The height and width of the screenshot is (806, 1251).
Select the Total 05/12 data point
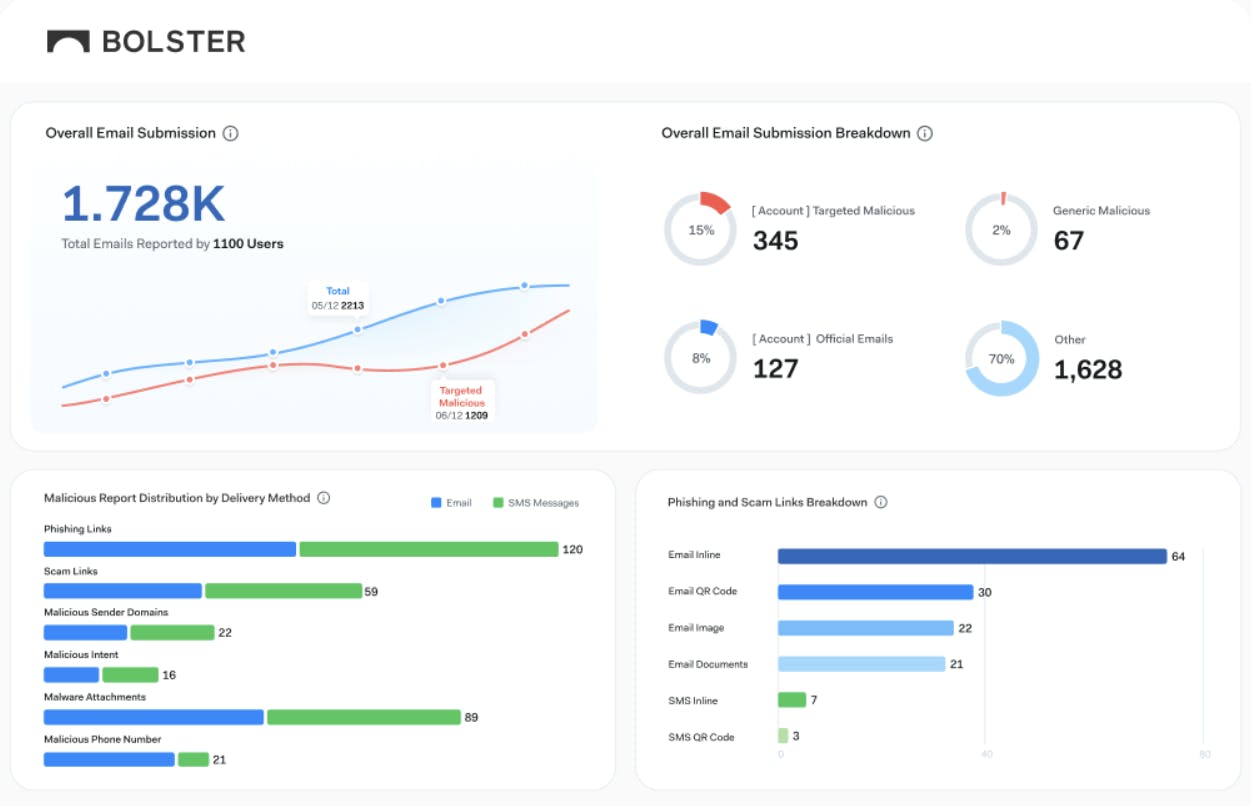click(357, 329)
